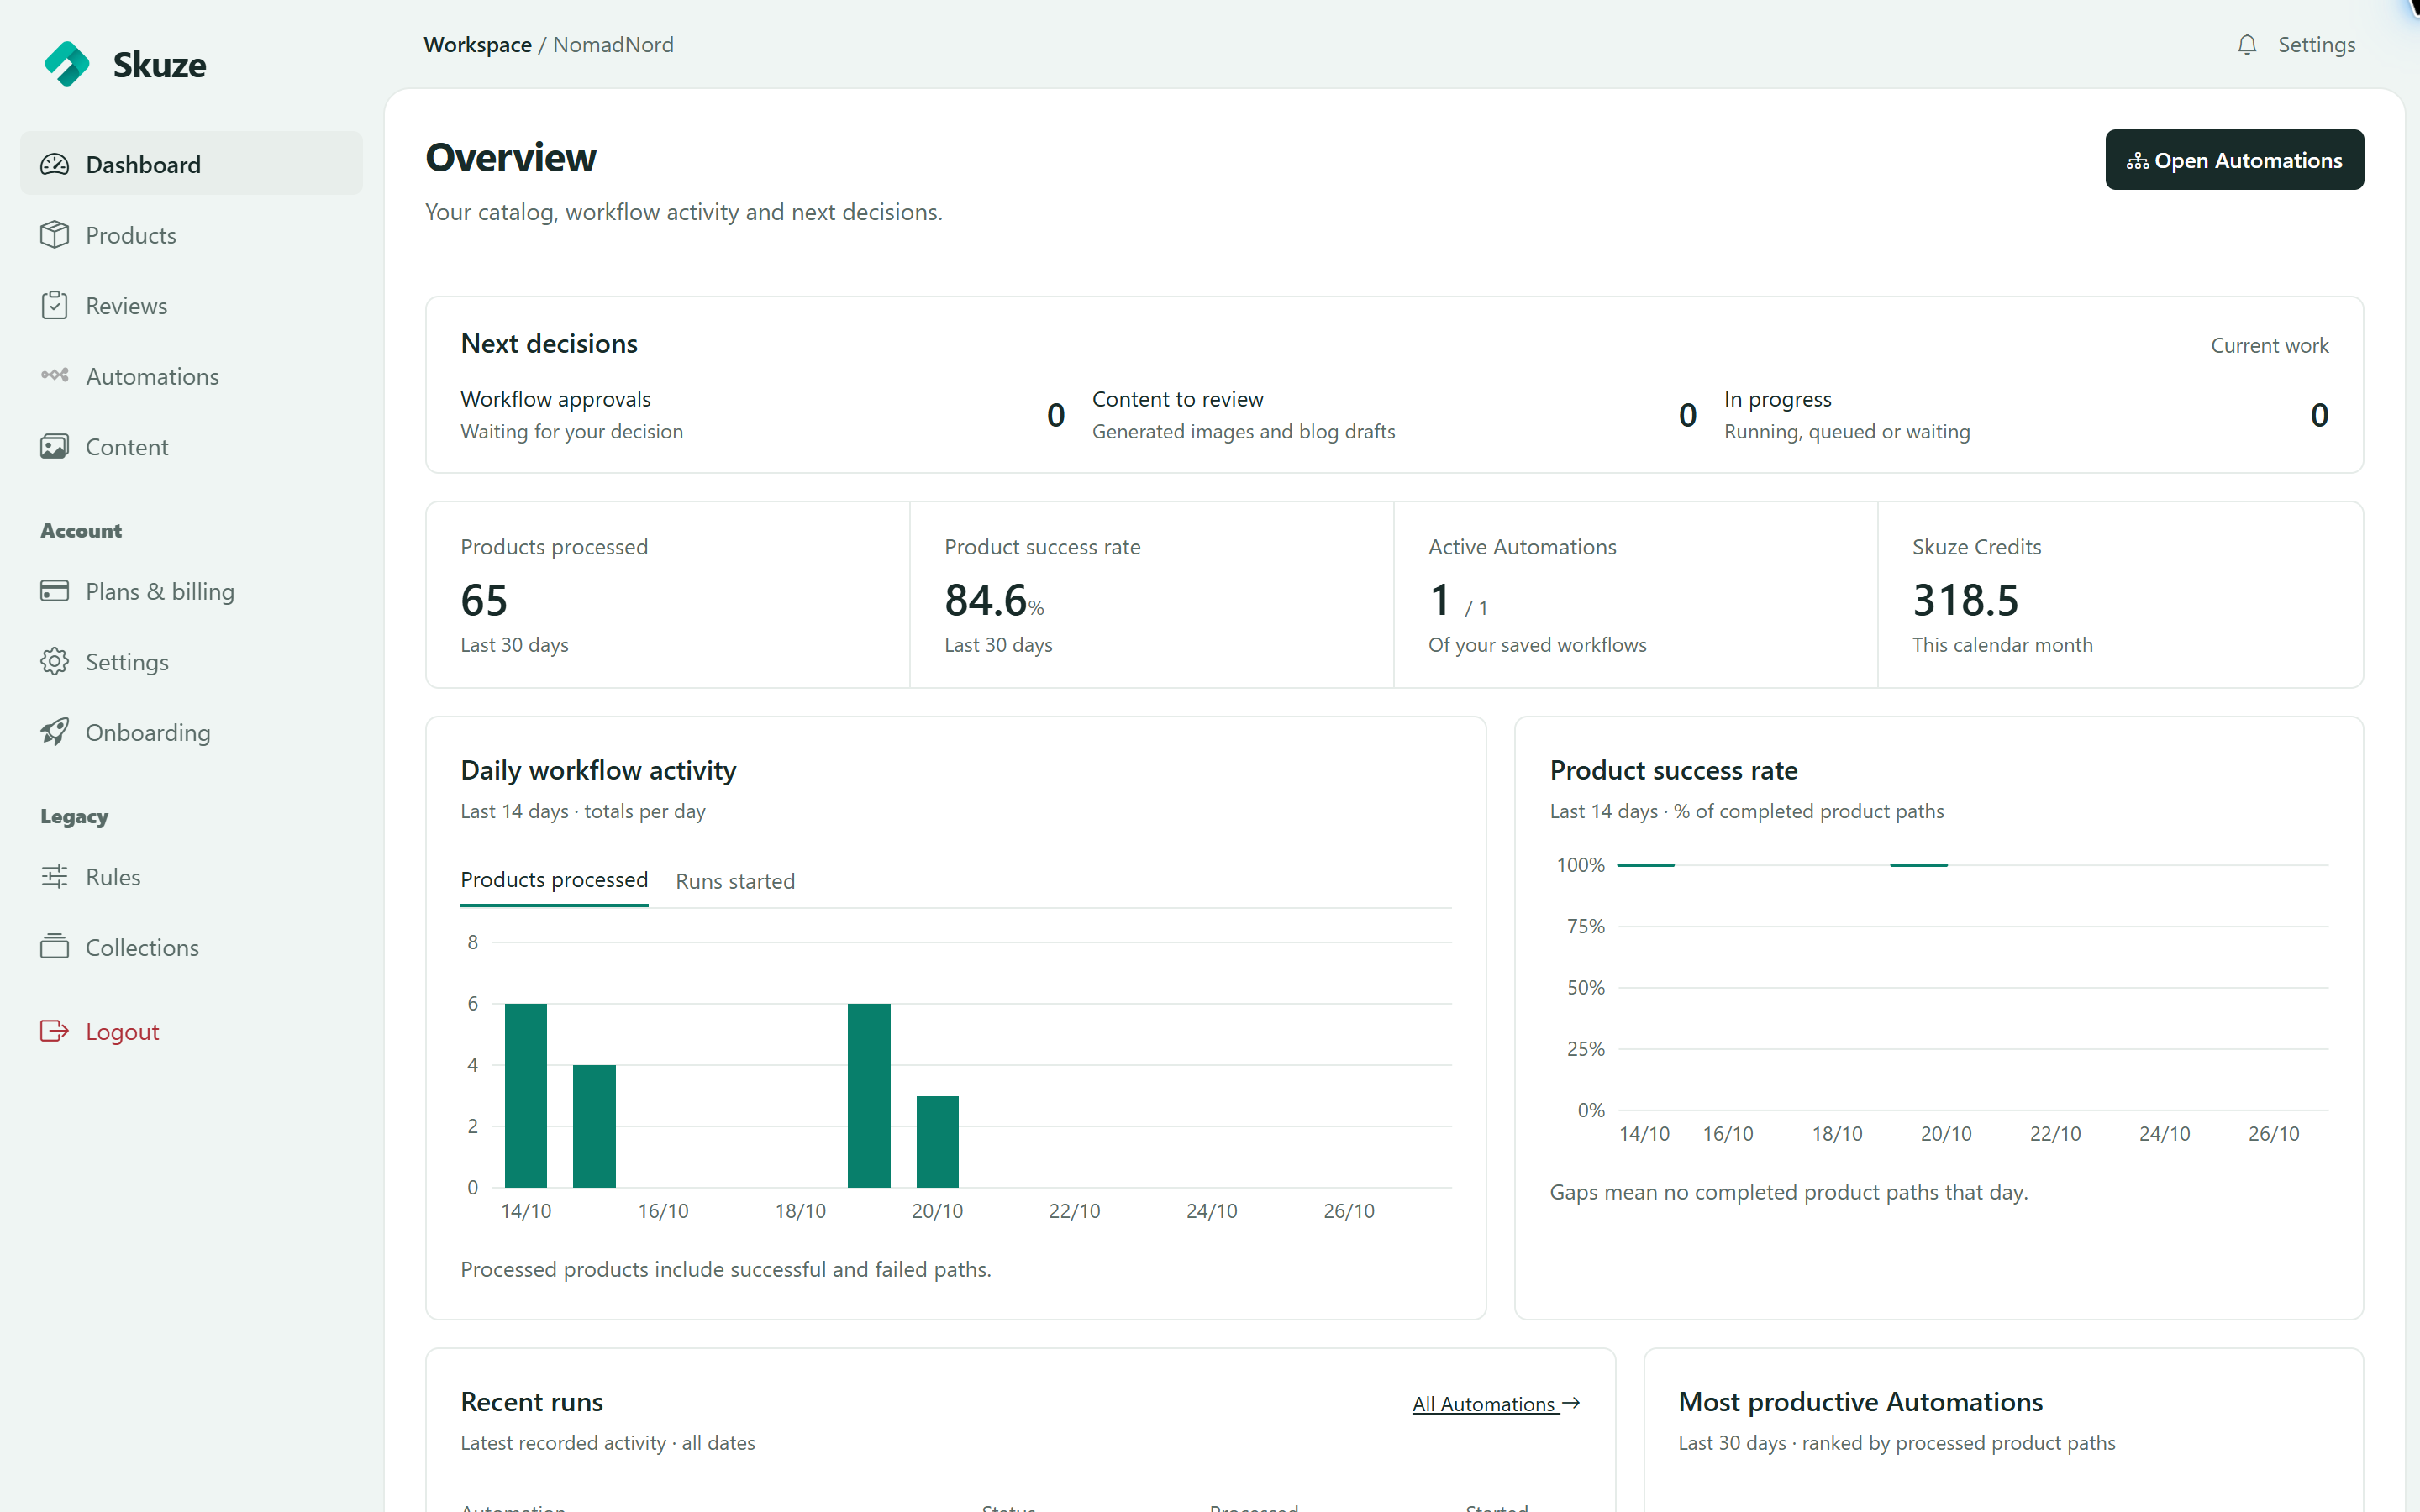Click the In progress current work item
Screen dimensions: 2420x1512
[2026, 415]
